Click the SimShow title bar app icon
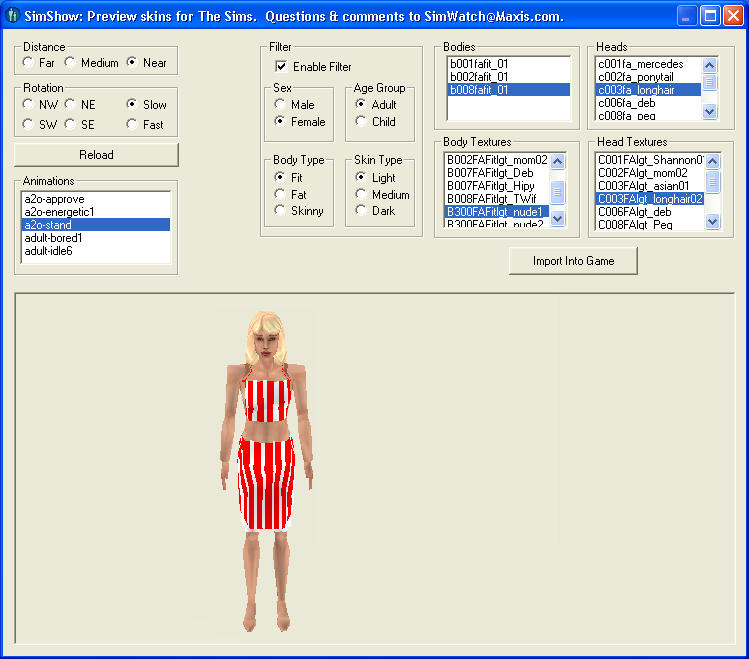The height and width of the screenshot is (659, 749). 12,16
